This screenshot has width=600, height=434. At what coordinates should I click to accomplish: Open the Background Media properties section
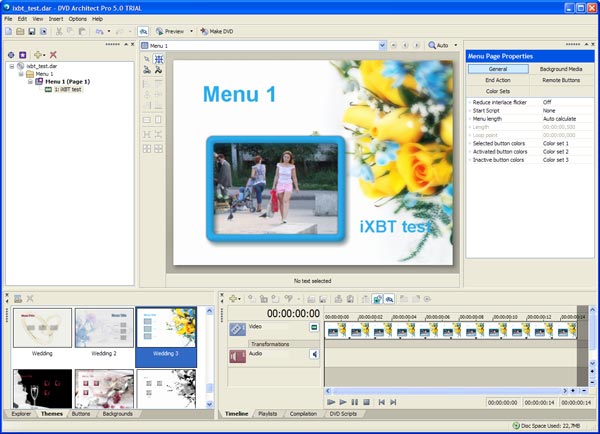pyautogui.click(x=560, y=68)
